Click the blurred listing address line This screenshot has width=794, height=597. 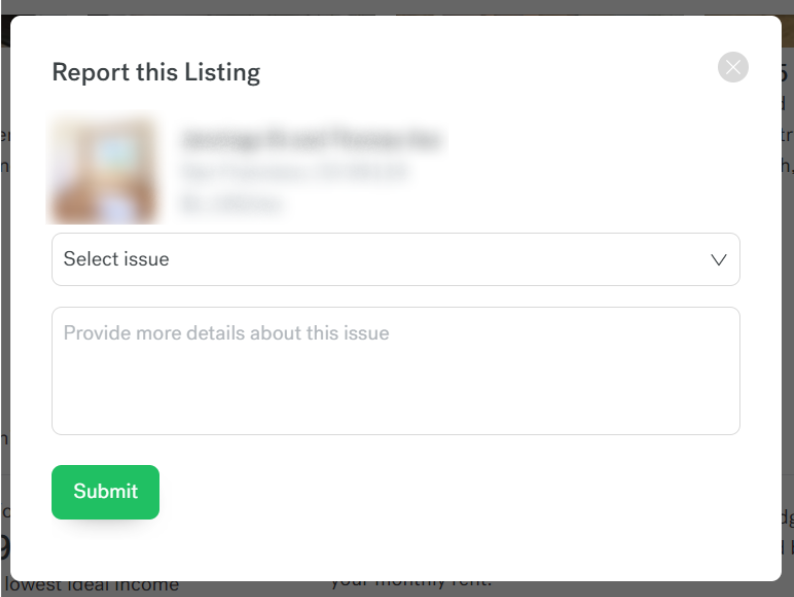coord(294,172)
